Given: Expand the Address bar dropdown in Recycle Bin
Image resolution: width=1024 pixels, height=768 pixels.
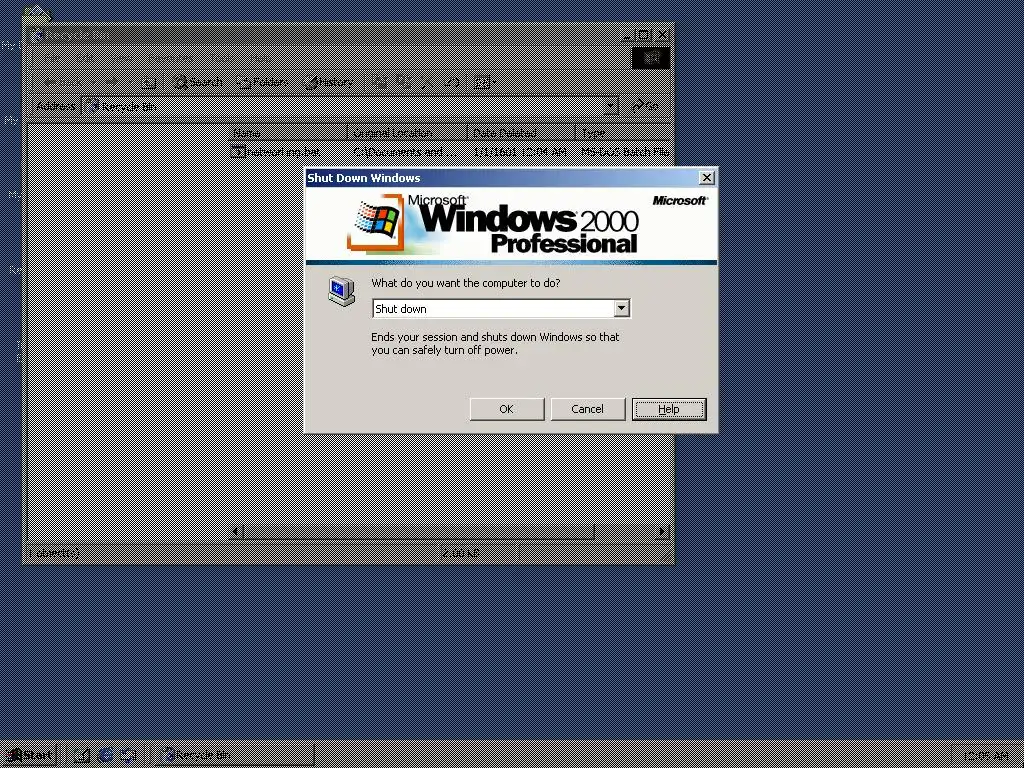Looking at the screenshot, I should 610,106.
